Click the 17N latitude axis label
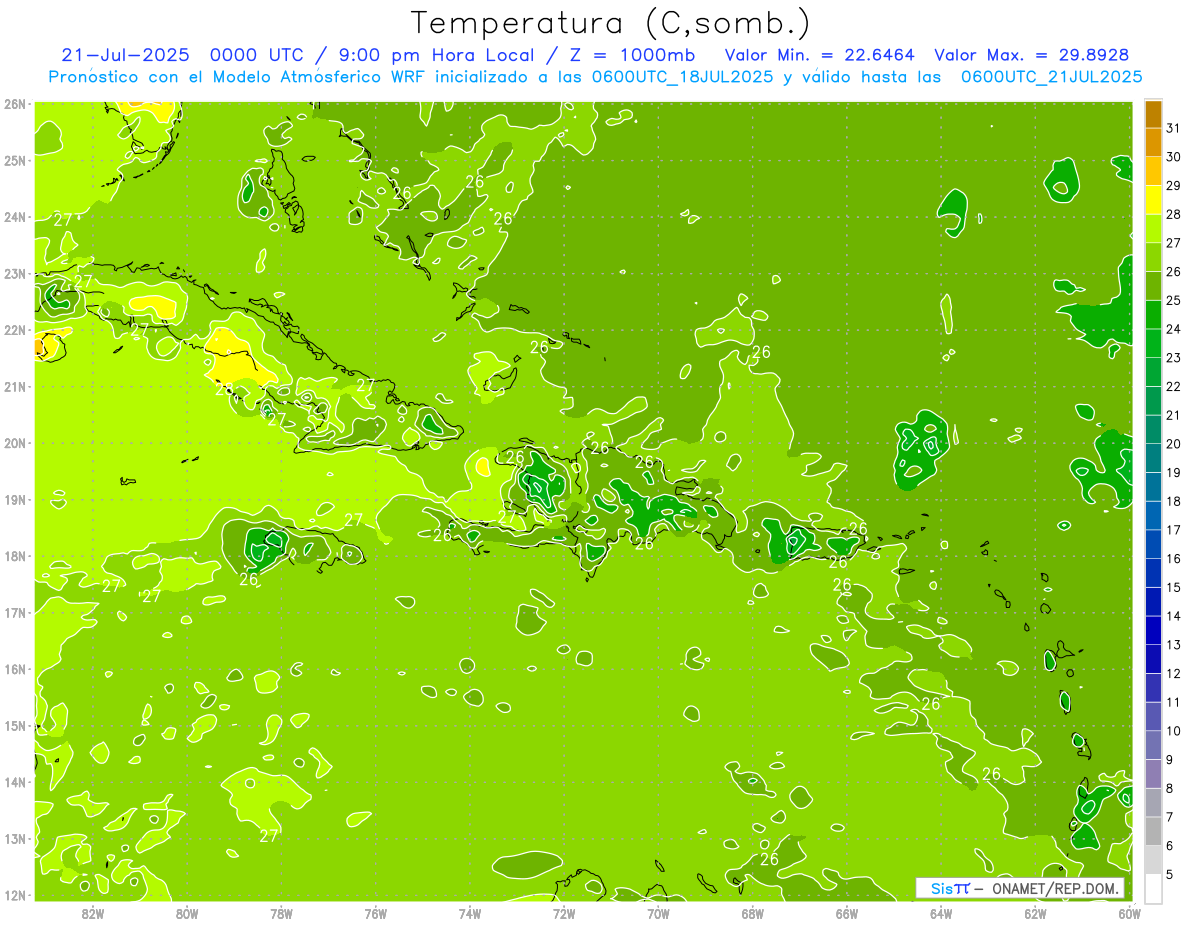The height and width of the screenshot is (927, 1200). (x=14, y=612)
